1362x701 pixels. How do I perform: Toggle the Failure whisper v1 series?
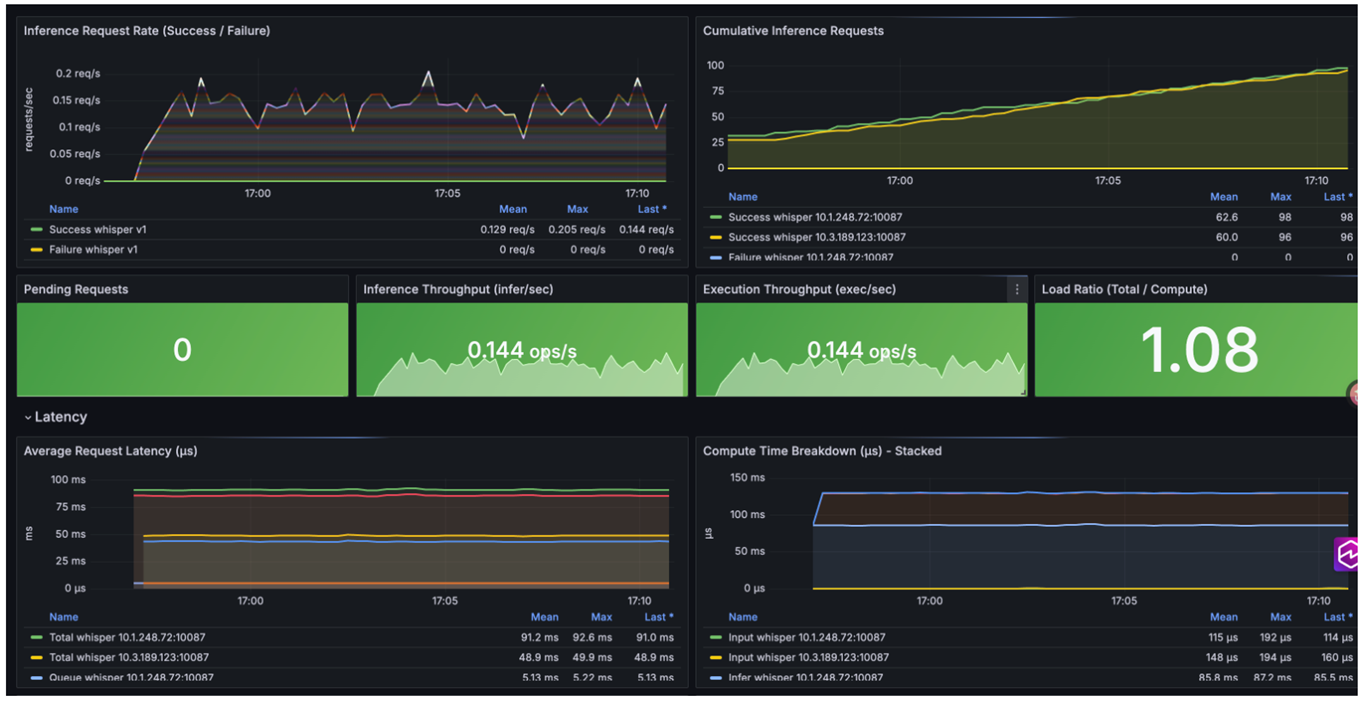[x=95, y=249]
